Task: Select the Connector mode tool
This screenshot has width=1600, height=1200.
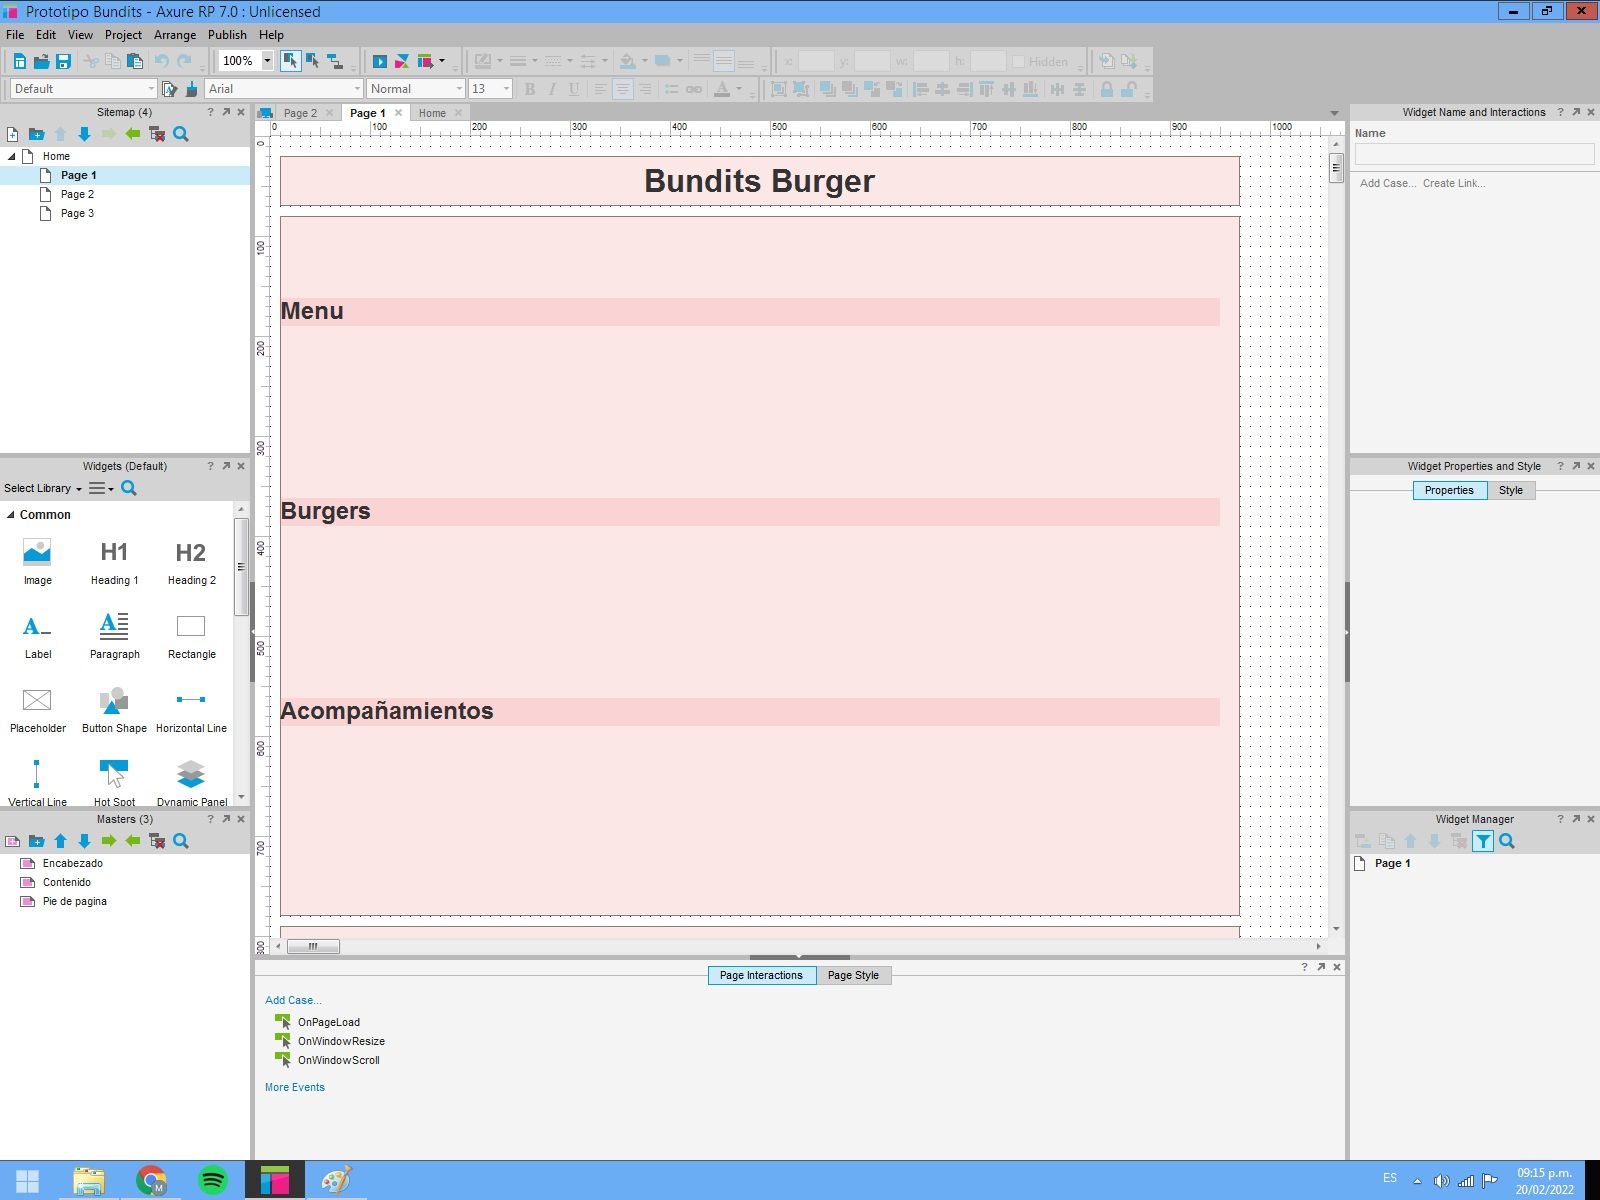Action: [x=335, y=61]
